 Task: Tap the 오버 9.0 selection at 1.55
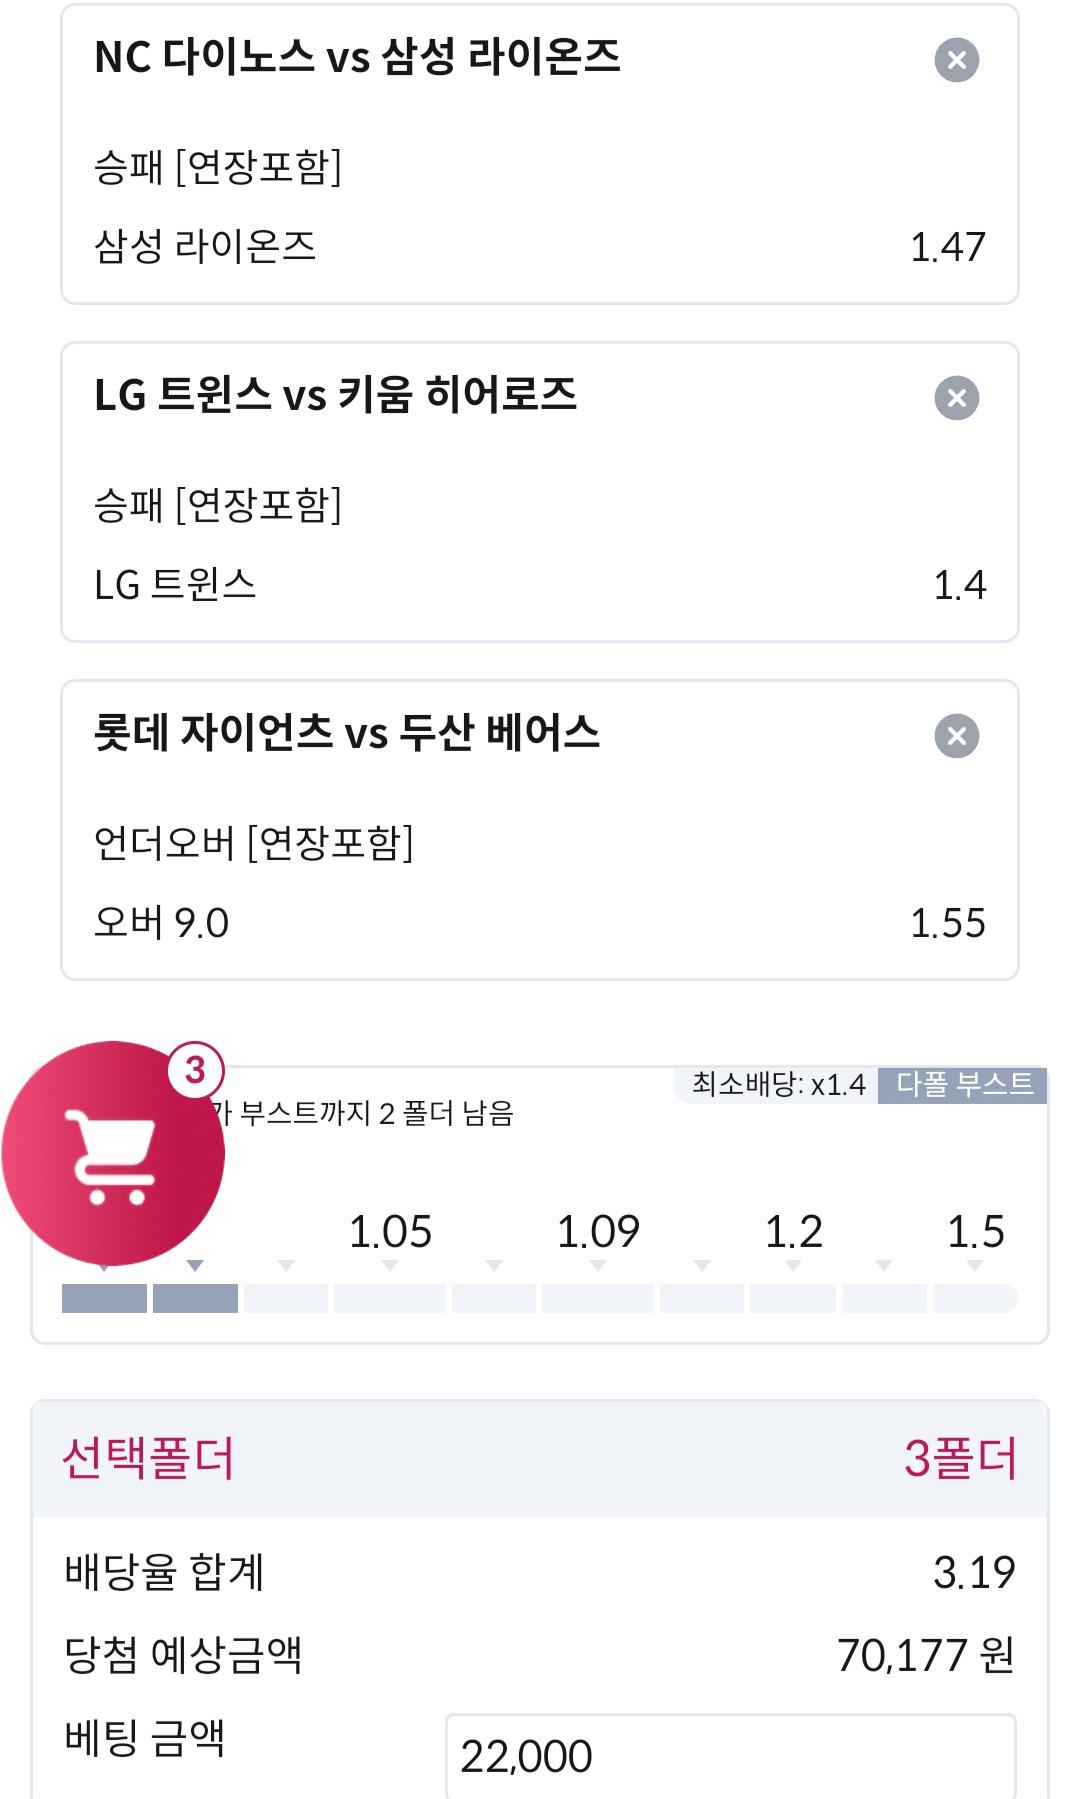coord(540,922)
